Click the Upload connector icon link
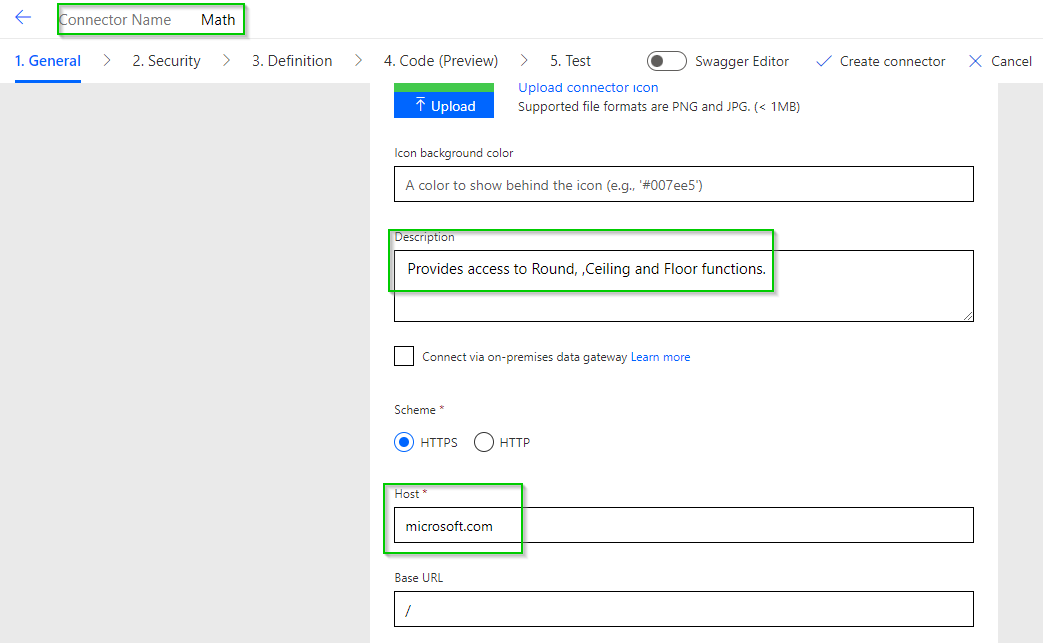 click(588, 88)
